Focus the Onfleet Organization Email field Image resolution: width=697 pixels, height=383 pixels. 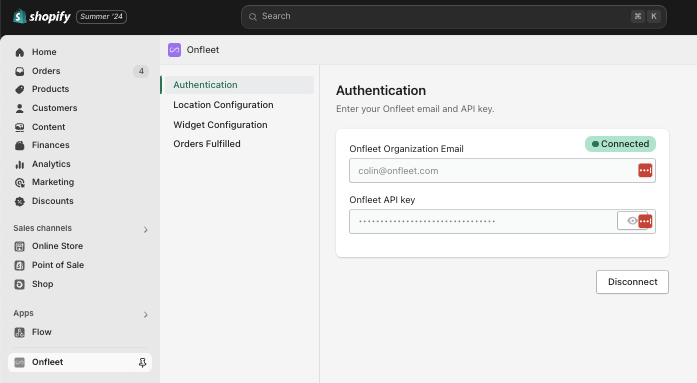[x=502, y=171]
